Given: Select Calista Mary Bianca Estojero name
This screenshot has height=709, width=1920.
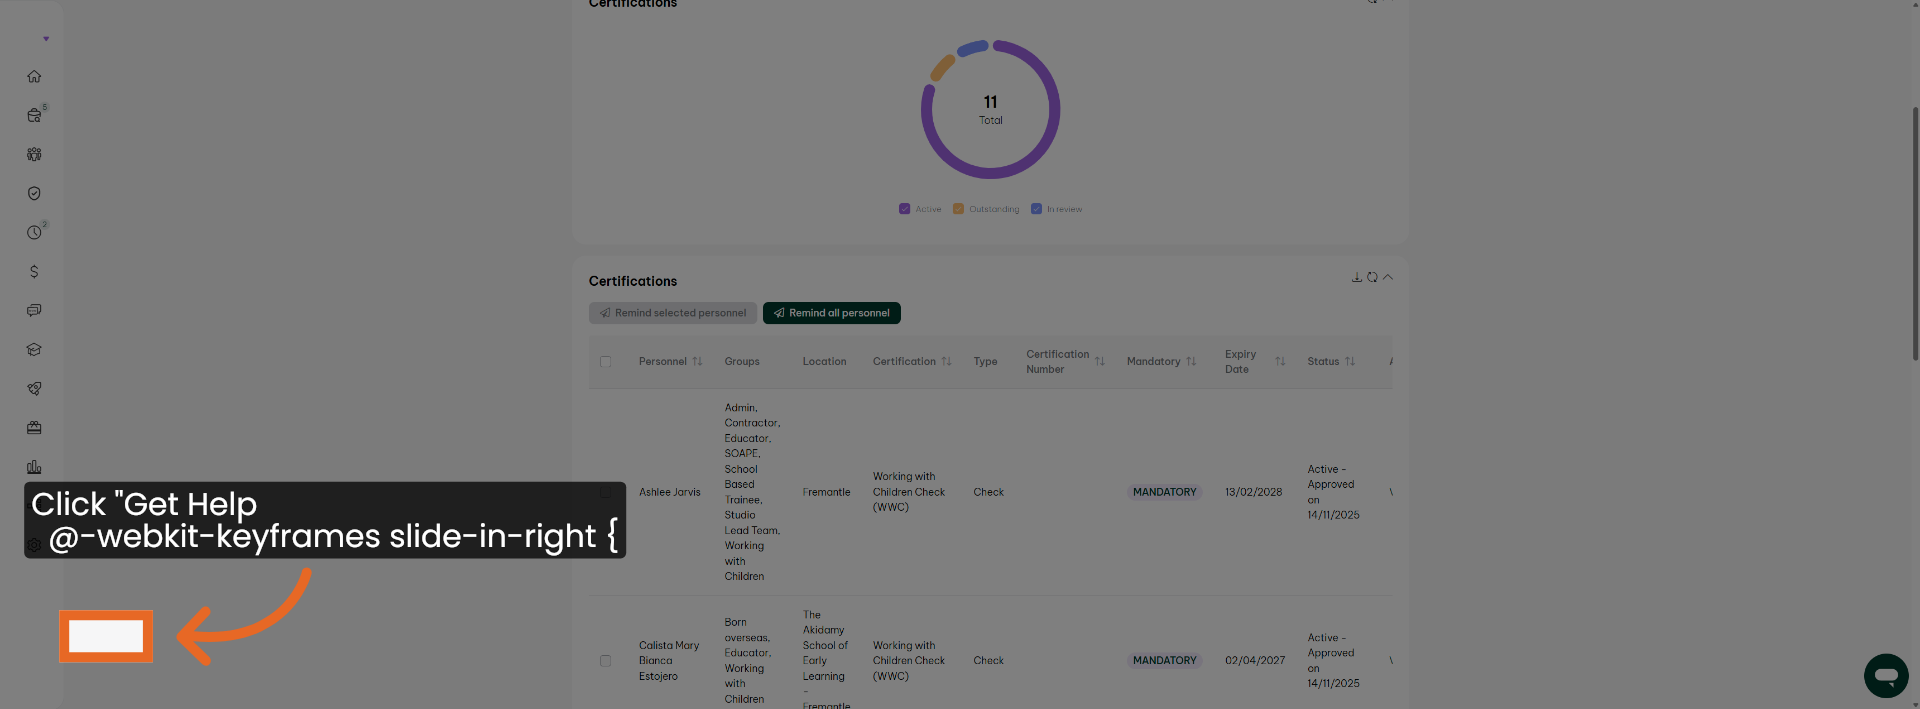Looking at the screenshot, I should 669,661.
